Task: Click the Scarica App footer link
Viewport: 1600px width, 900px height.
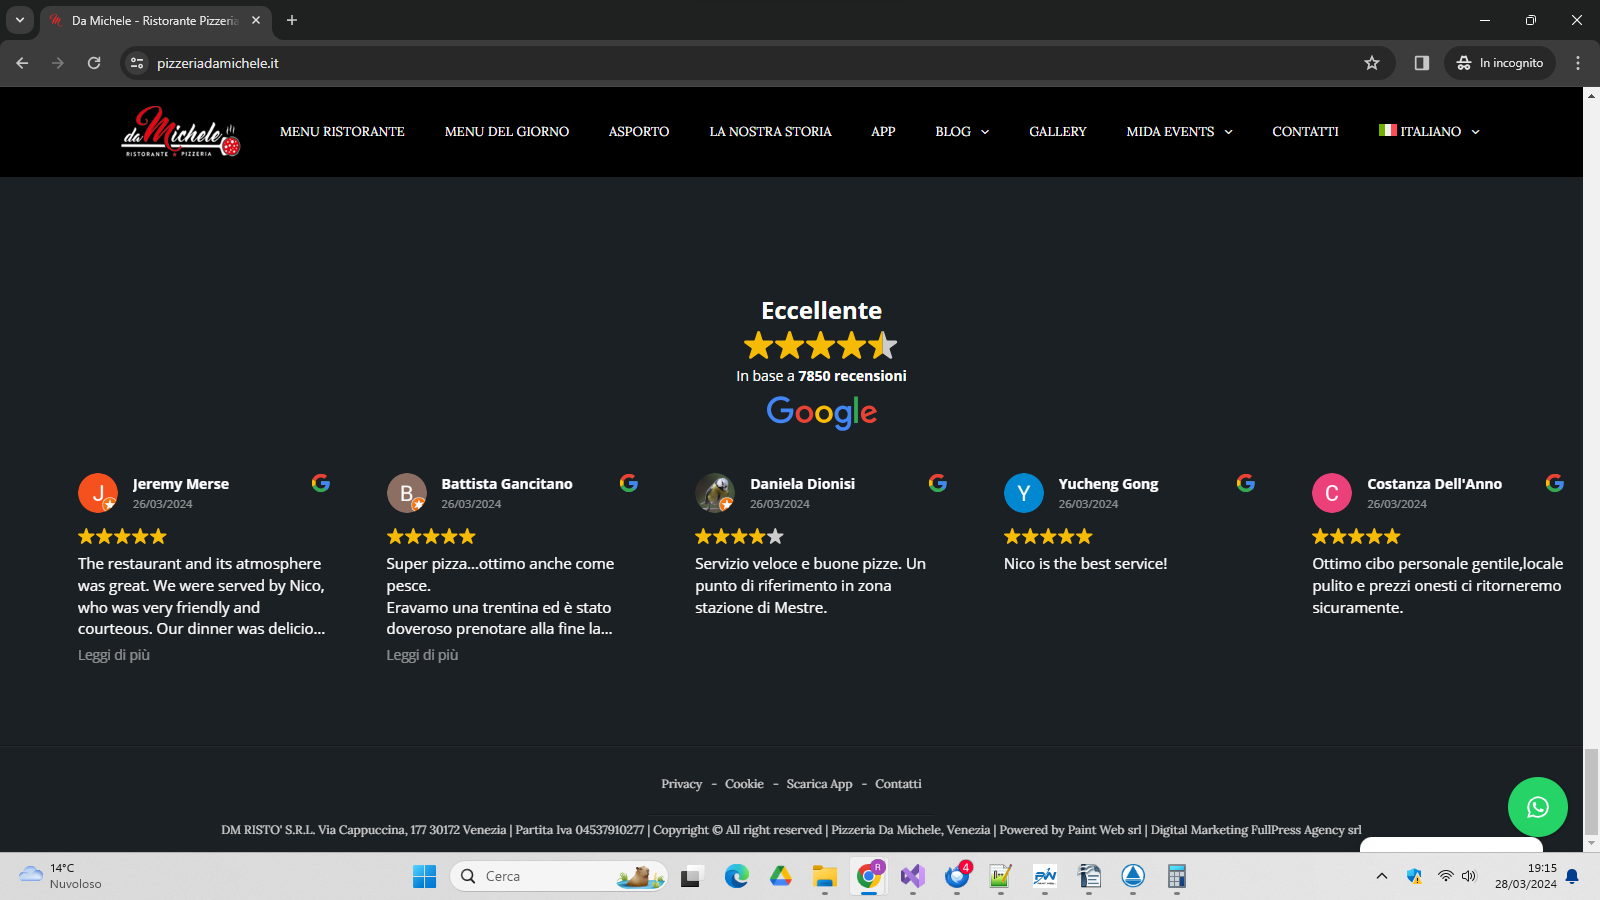Action: pyautogui.click(x=819, y=784)
